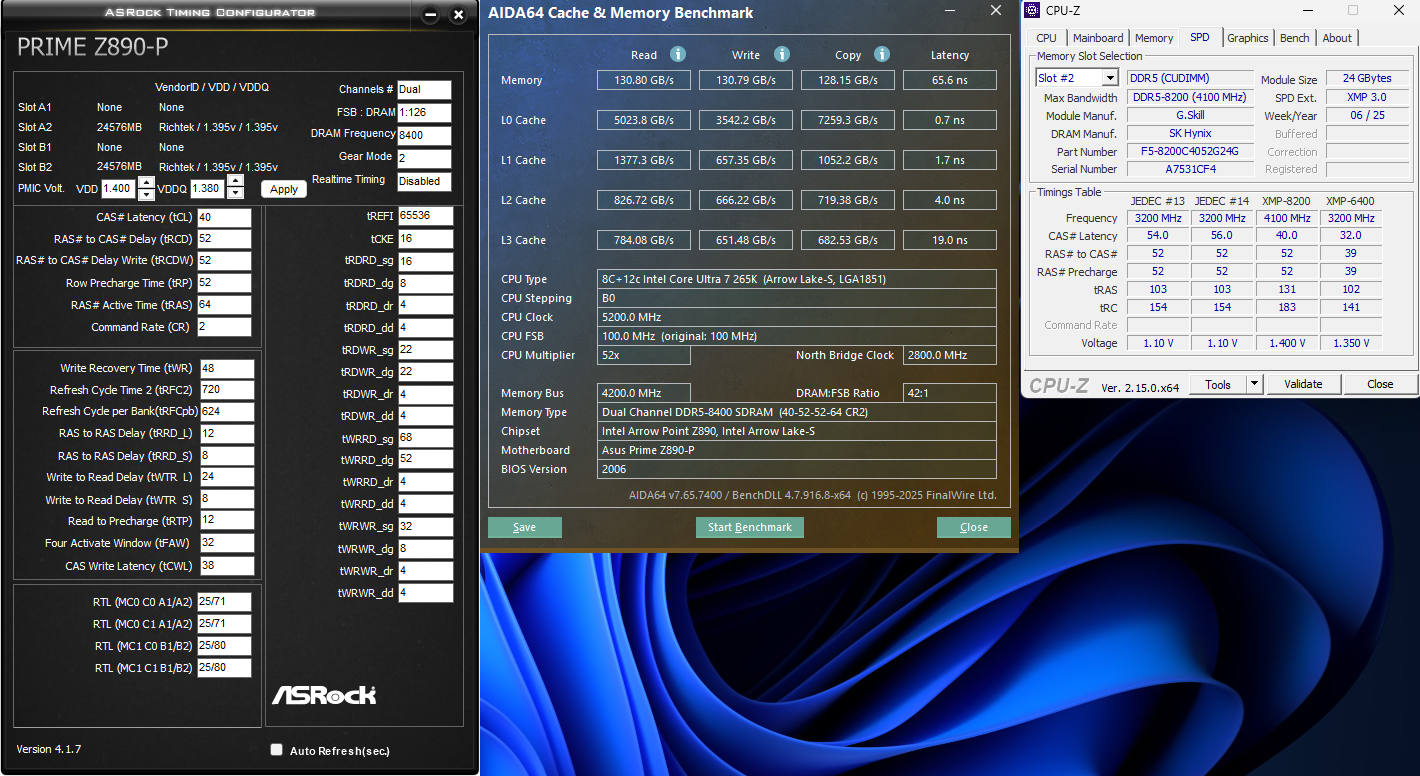1420x776 pixels.
Task: Click the Close button in CPU-Z
Action: click(1380, 384)
